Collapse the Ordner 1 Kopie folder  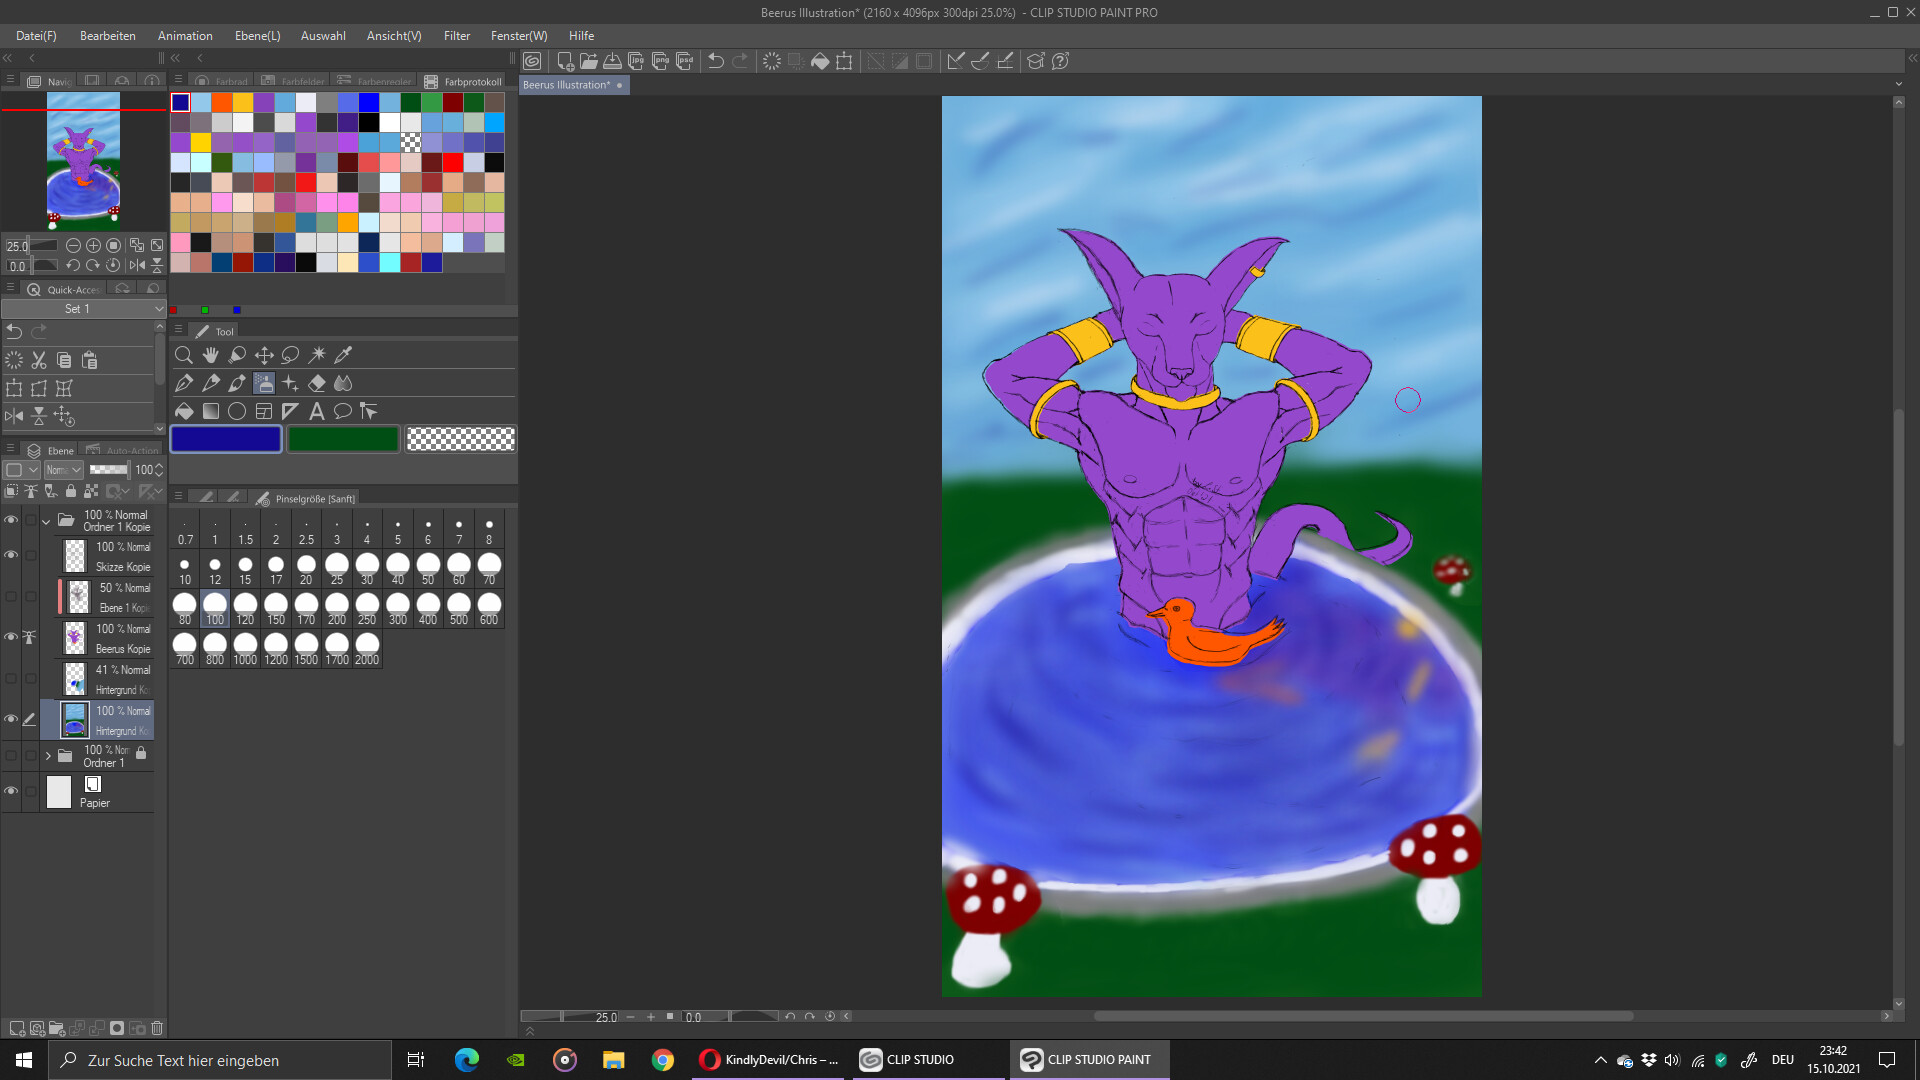[46, 521]
